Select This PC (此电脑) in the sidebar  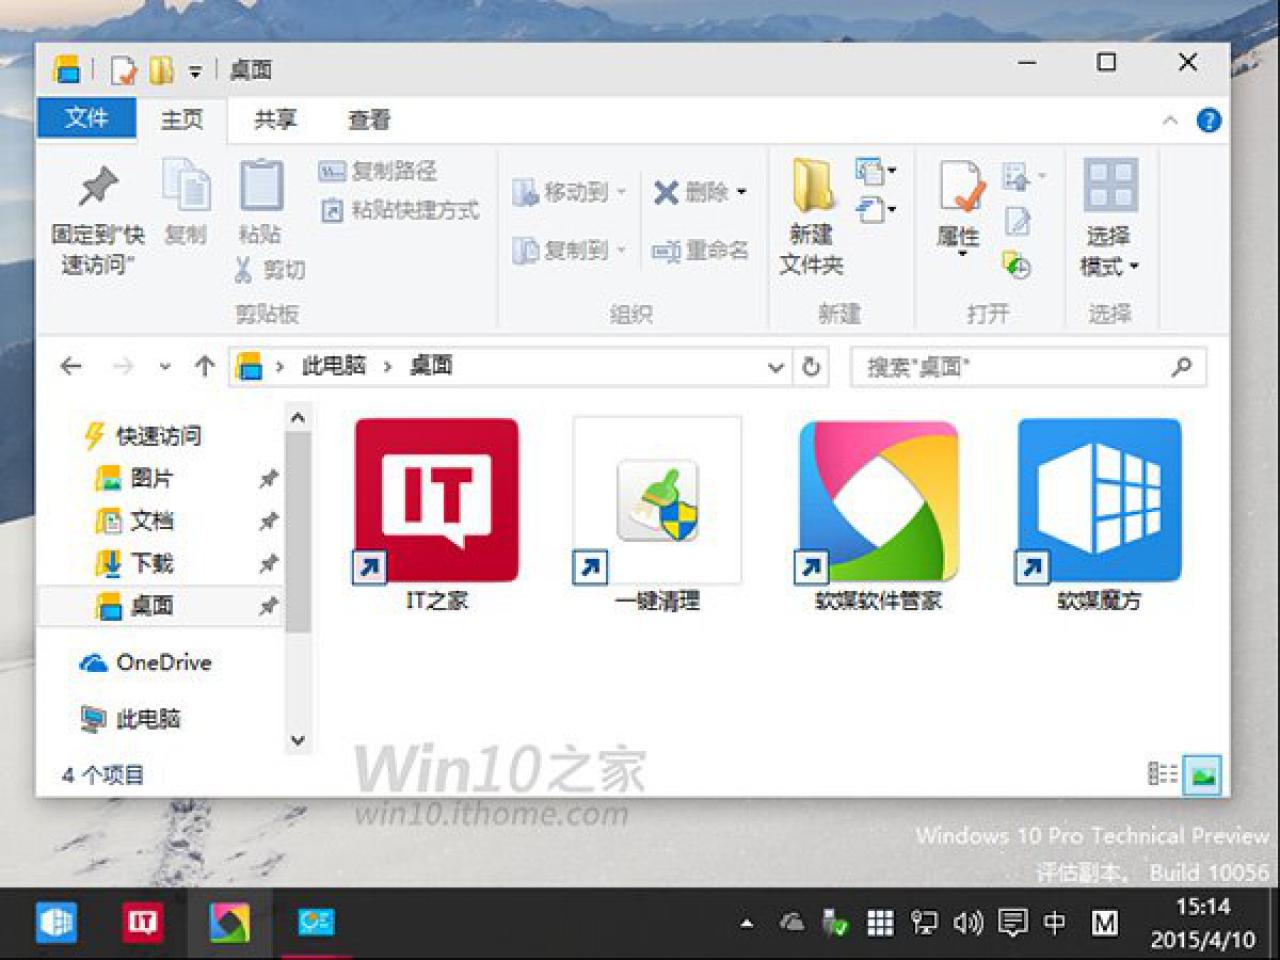(x=131, y=718)
